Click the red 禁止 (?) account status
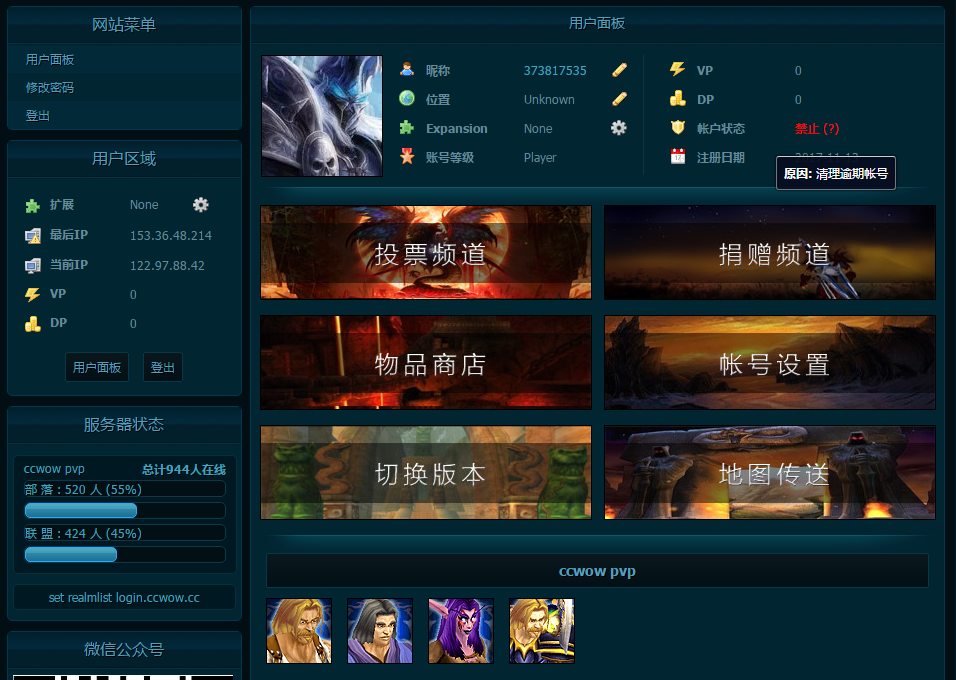 click(816, 129)
